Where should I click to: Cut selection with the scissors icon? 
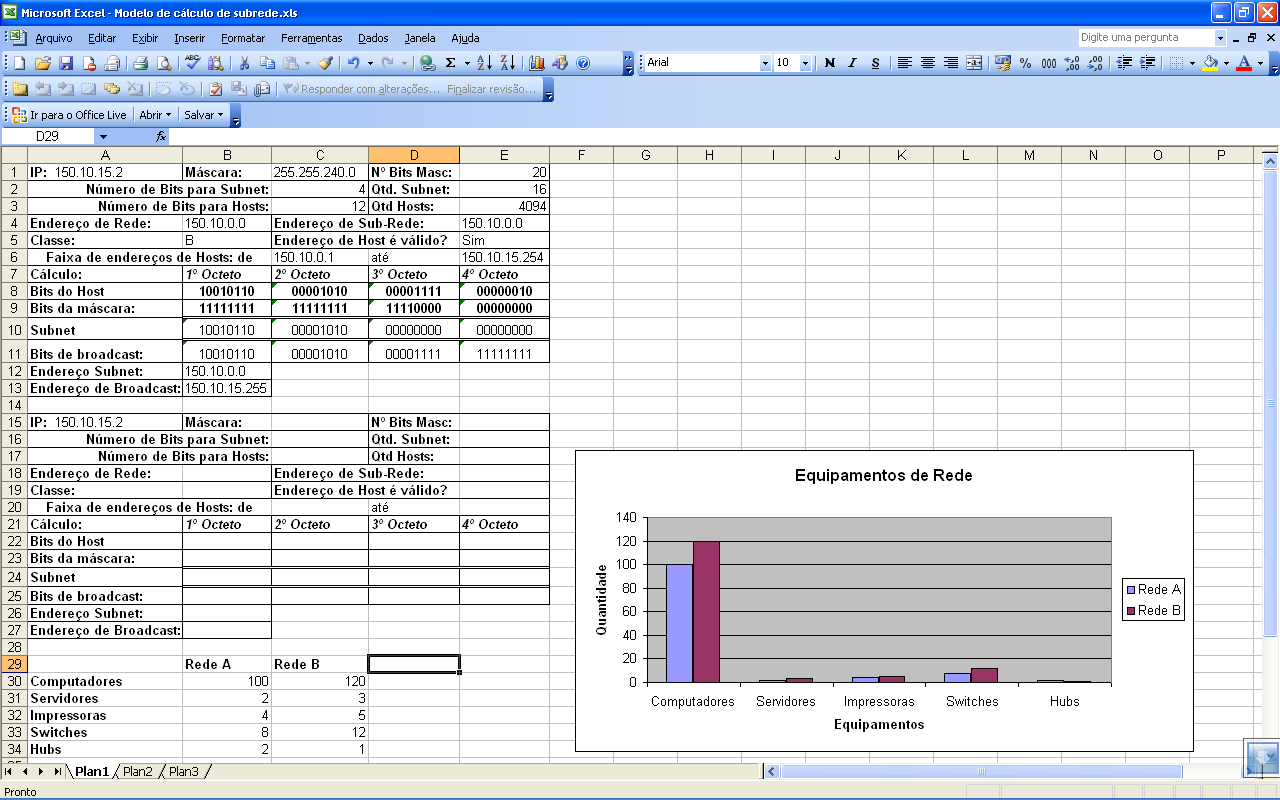pos(243,63)
